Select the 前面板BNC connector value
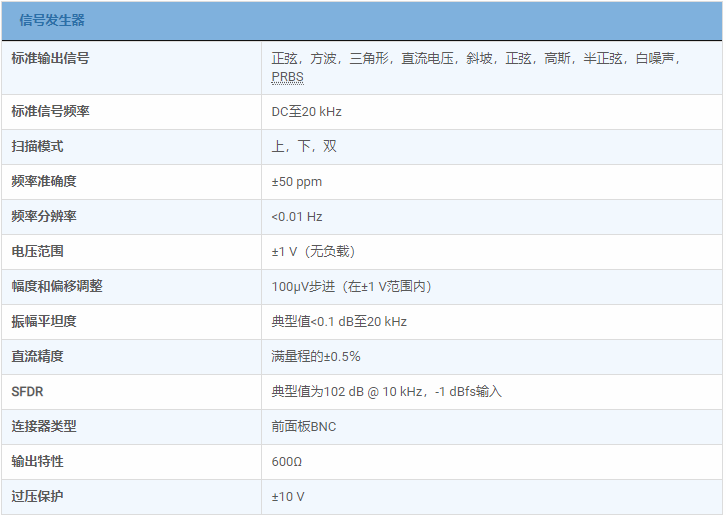This screenshot has height=515, width=726. pyautogui.click(x=304, y=427)
